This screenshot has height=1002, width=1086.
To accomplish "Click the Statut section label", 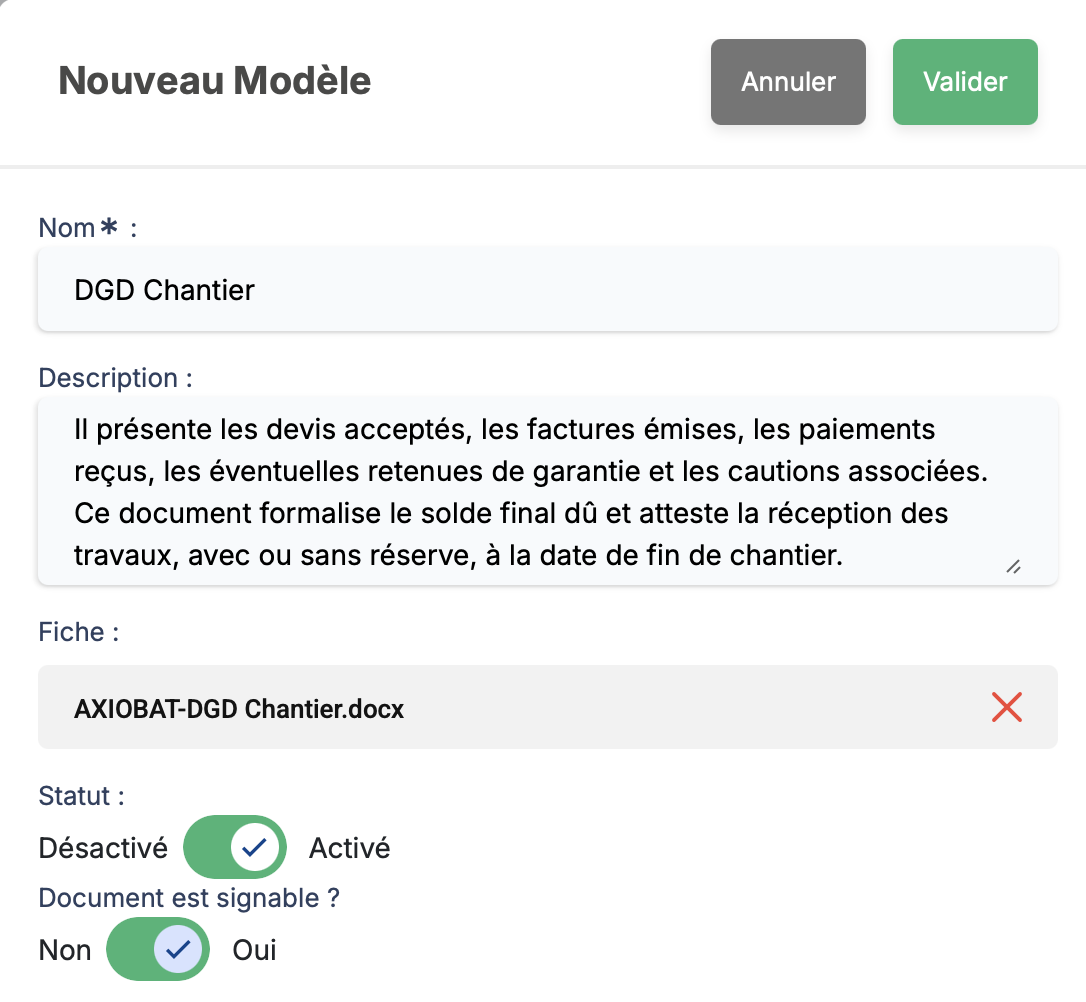I will (x=81, y=796).
